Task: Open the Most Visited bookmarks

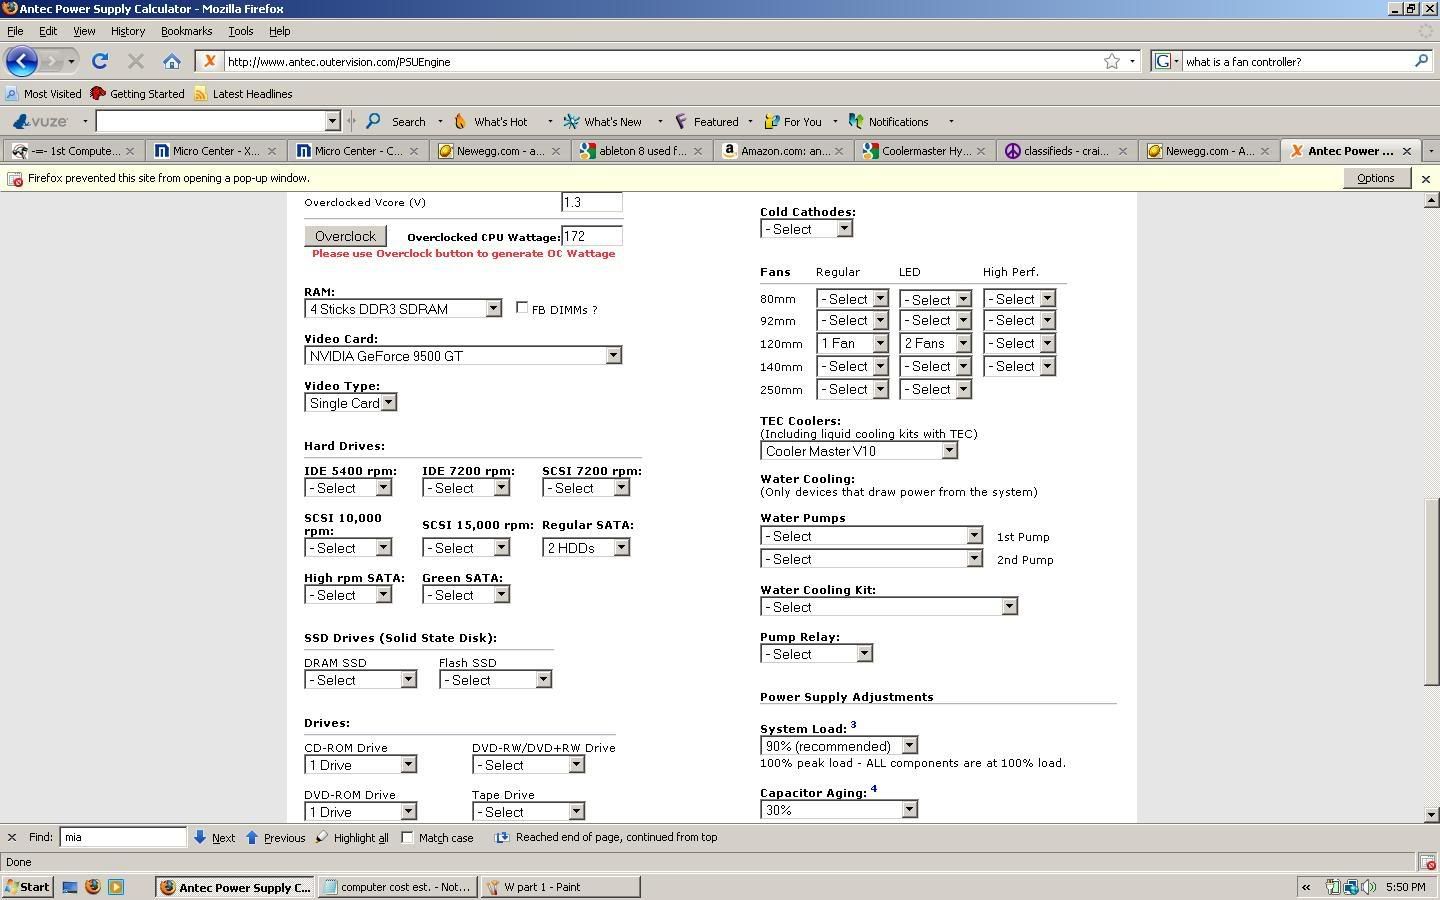Action: [x=44, y=93]
